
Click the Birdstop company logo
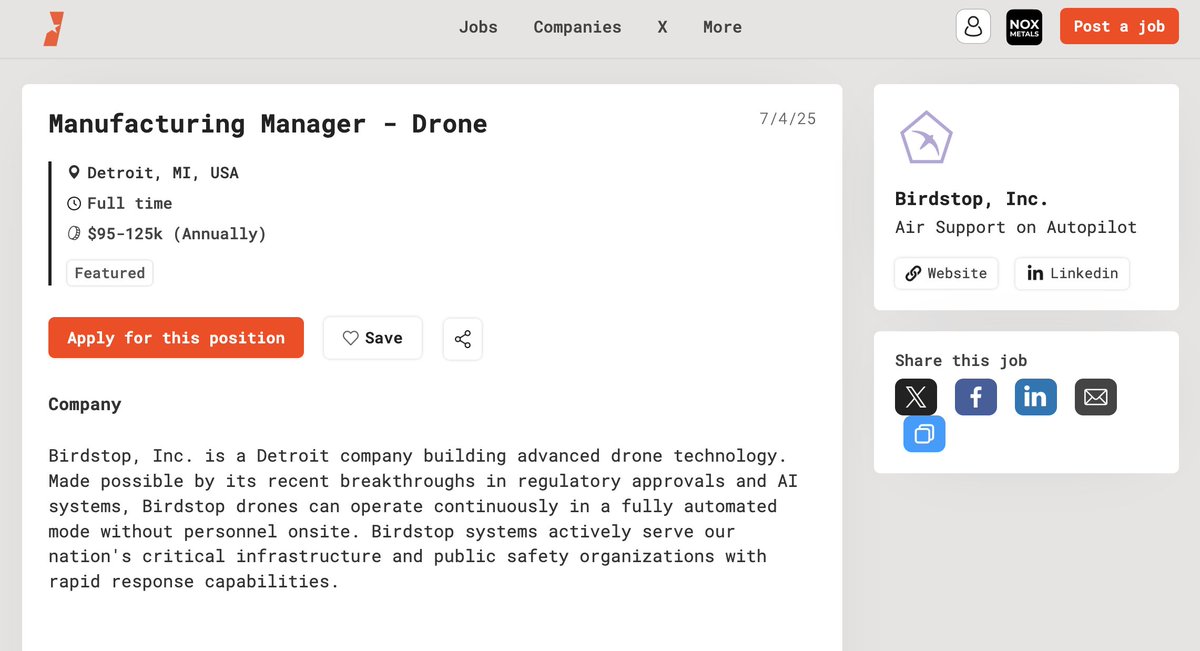coord(926,138)
